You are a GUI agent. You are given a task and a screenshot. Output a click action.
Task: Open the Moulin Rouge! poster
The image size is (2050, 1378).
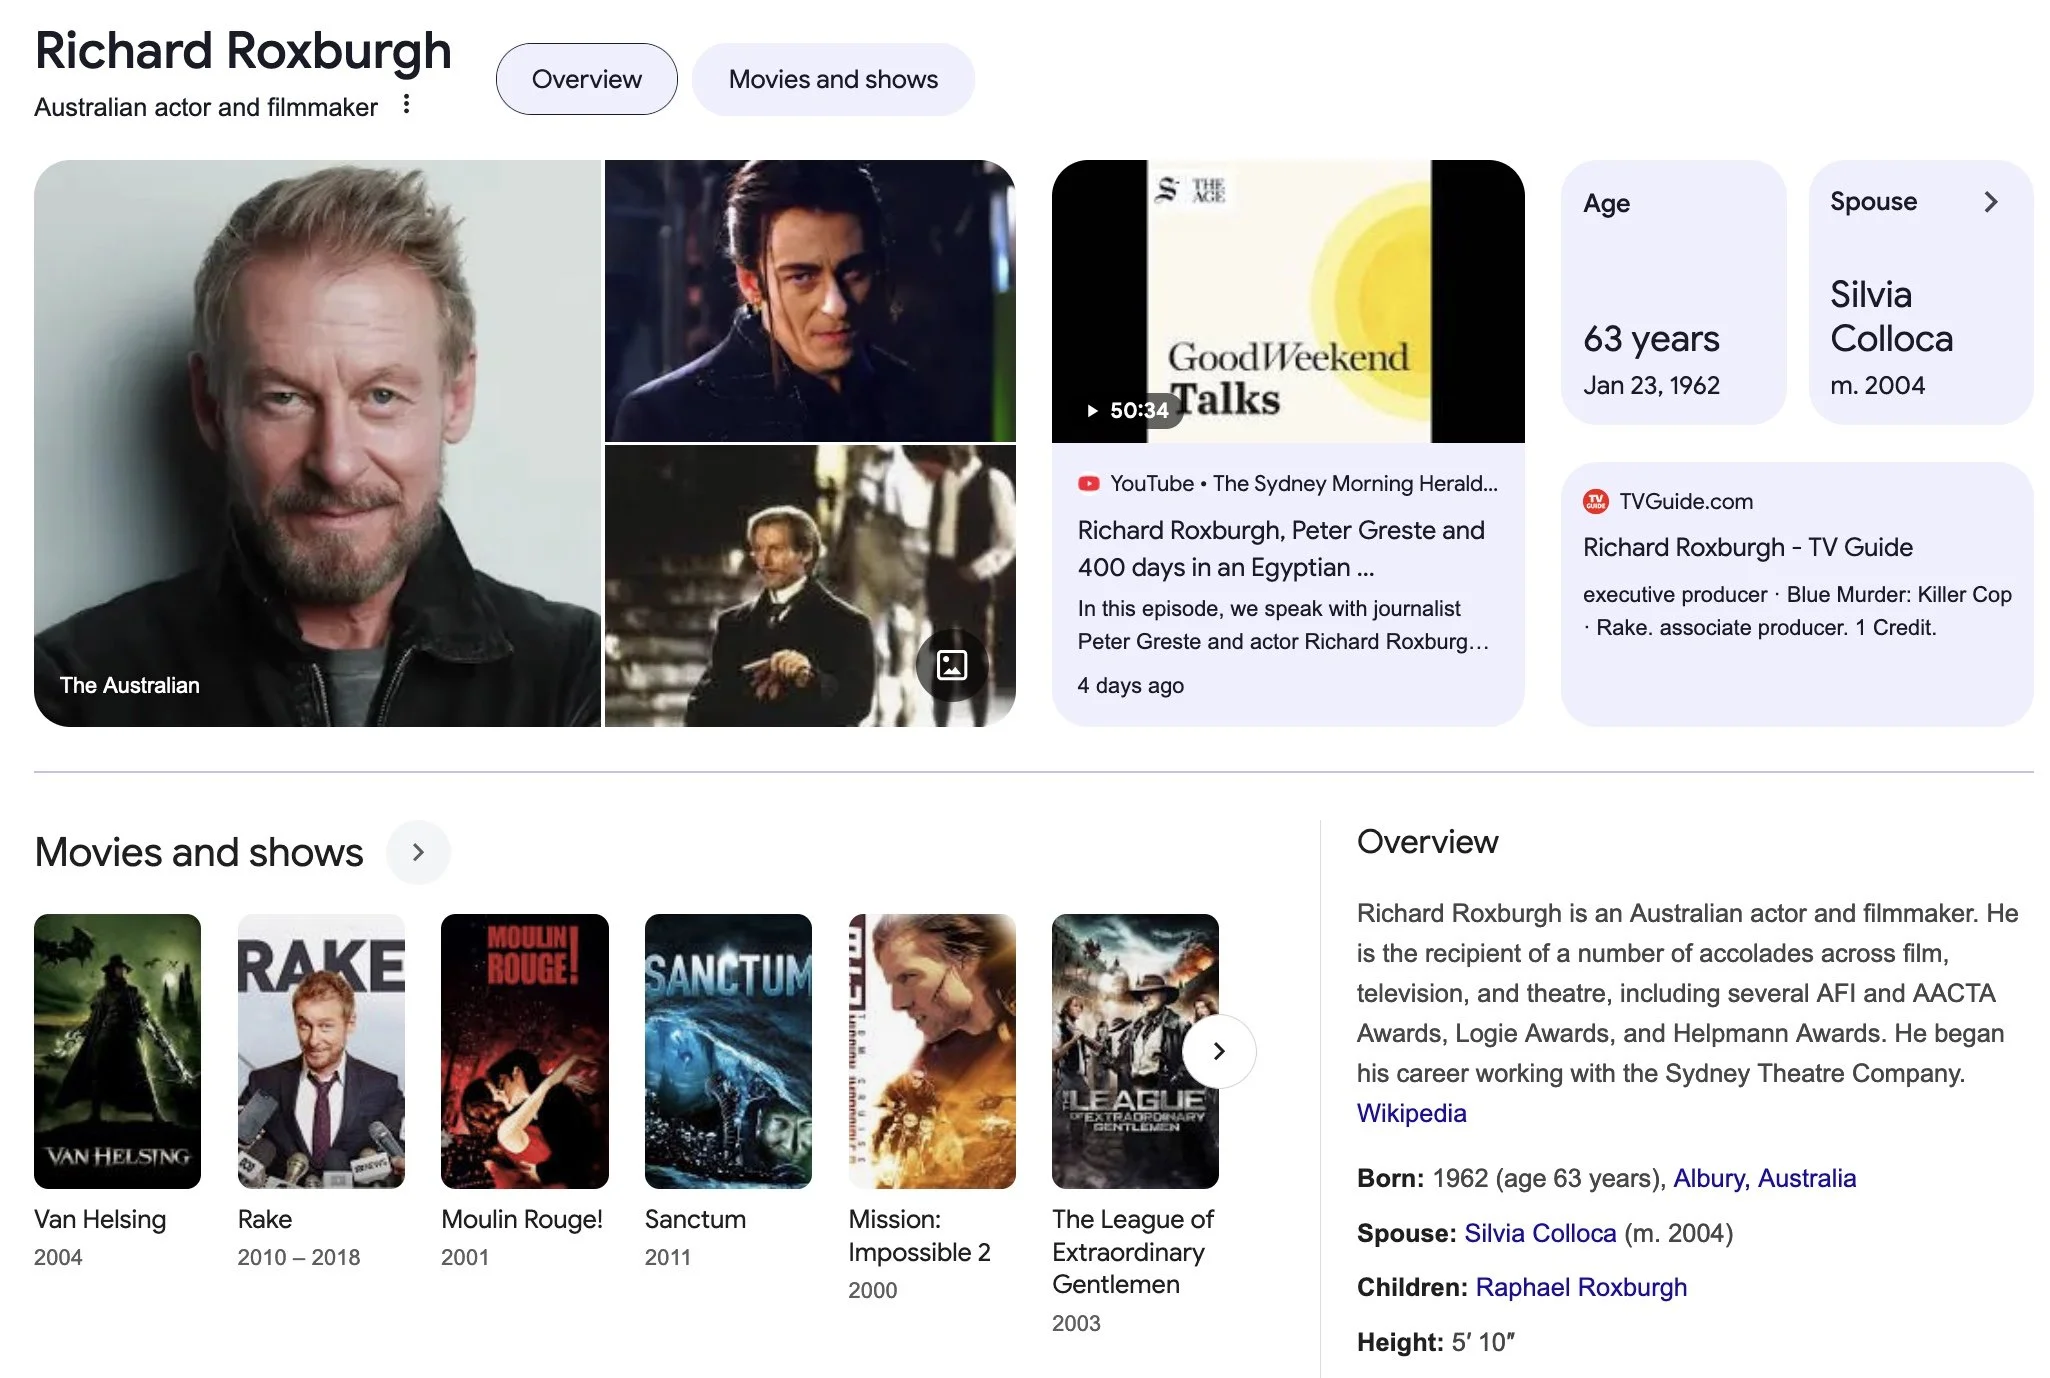[x=524, y=1051]
